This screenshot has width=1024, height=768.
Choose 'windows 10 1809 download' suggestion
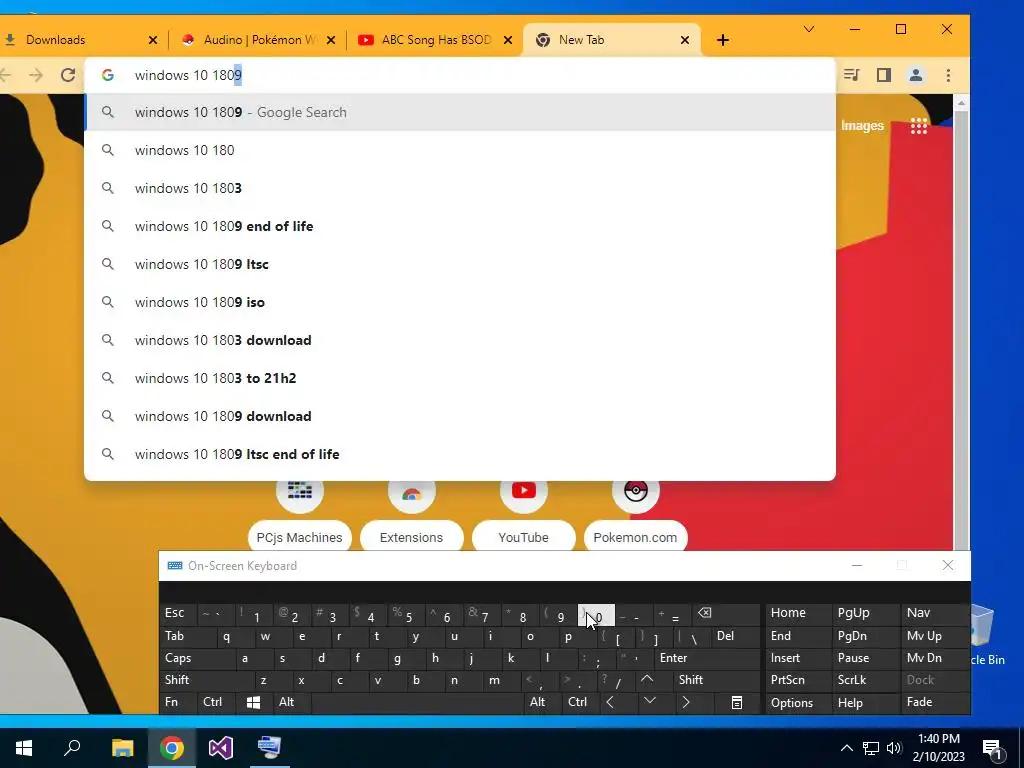[460, 416]
